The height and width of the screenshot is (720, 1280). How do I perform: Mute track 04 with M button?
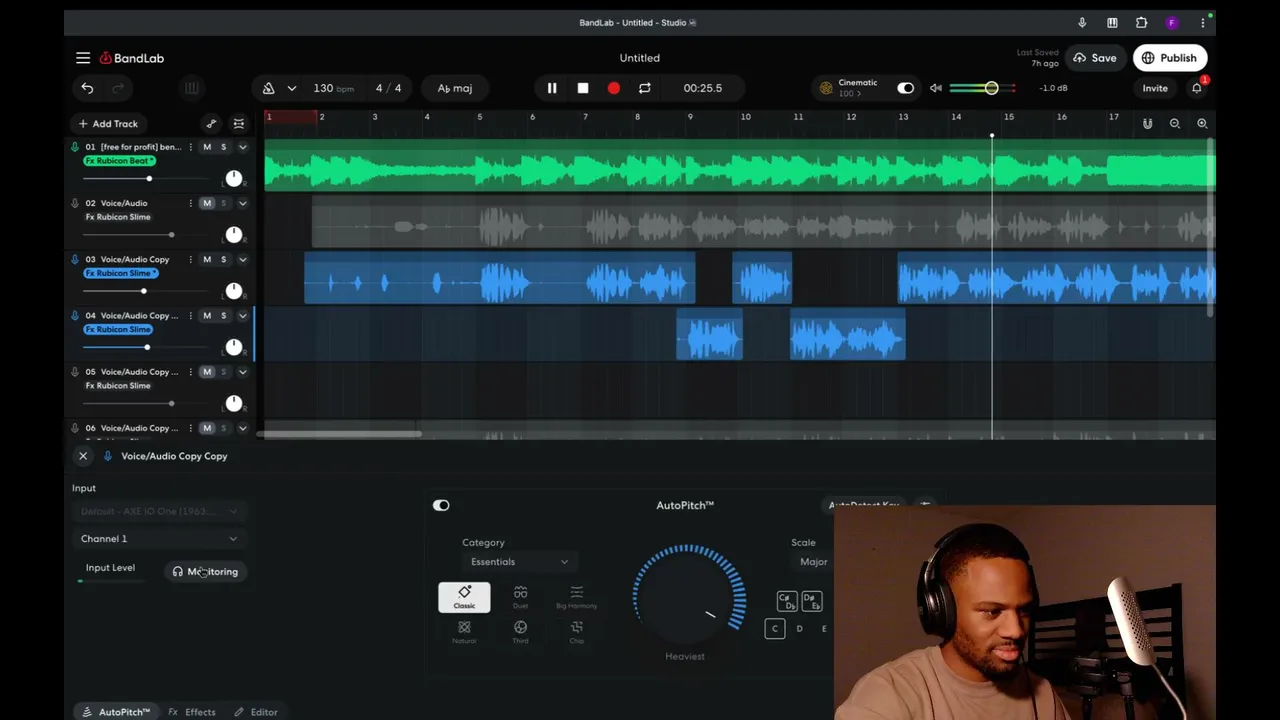coord(207,315)
